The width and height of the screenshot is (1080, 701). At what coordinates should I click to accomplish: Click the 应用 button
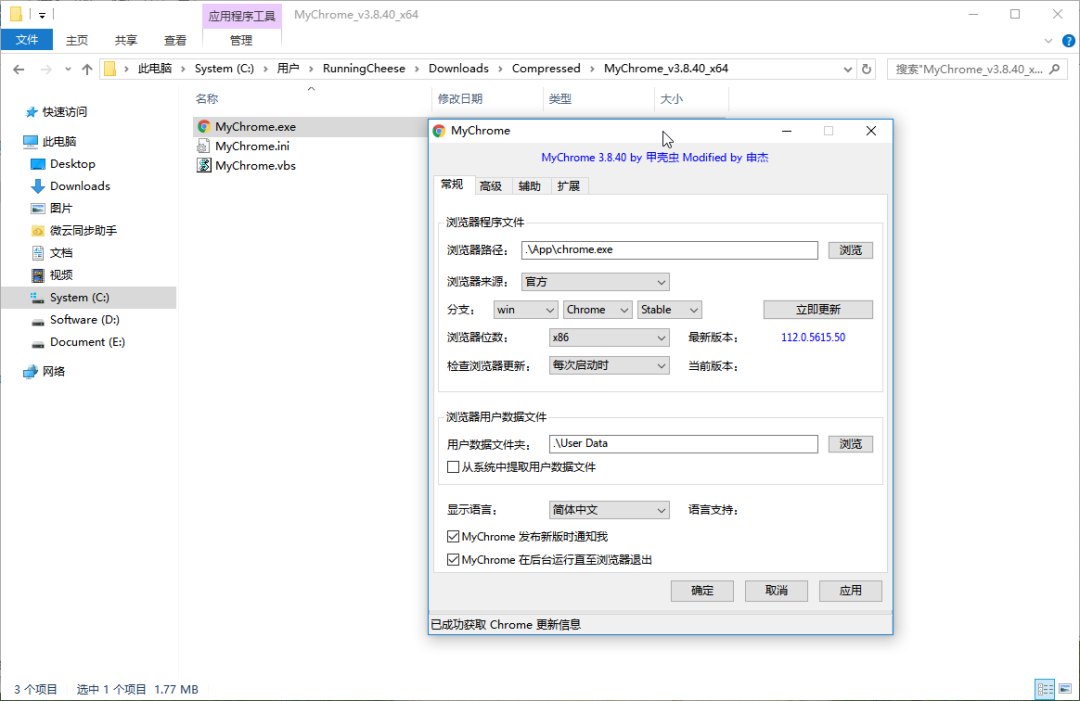pos(851,591)
